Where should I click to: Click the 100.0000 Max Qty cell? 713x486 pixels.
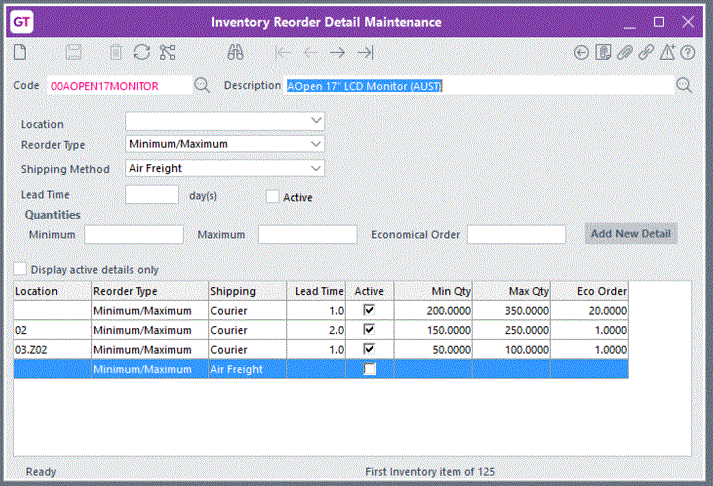pyautogui.click(x=511, y=350)
